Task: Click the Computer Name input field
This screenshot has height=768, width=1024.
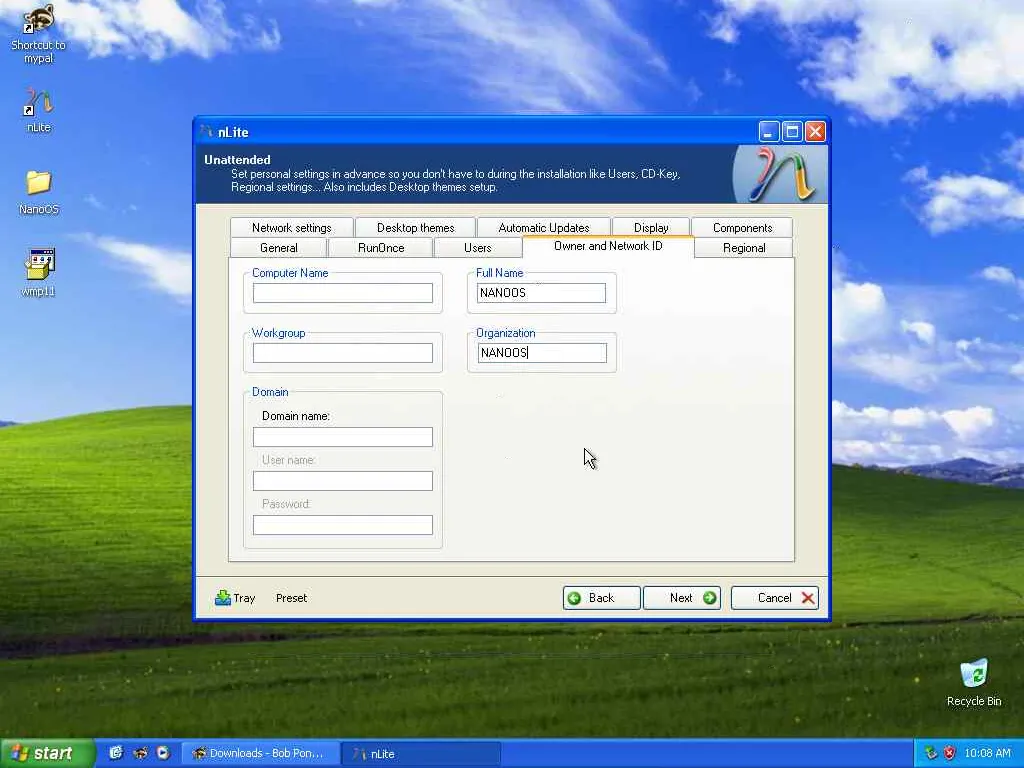Action: (x=343, y=293)
